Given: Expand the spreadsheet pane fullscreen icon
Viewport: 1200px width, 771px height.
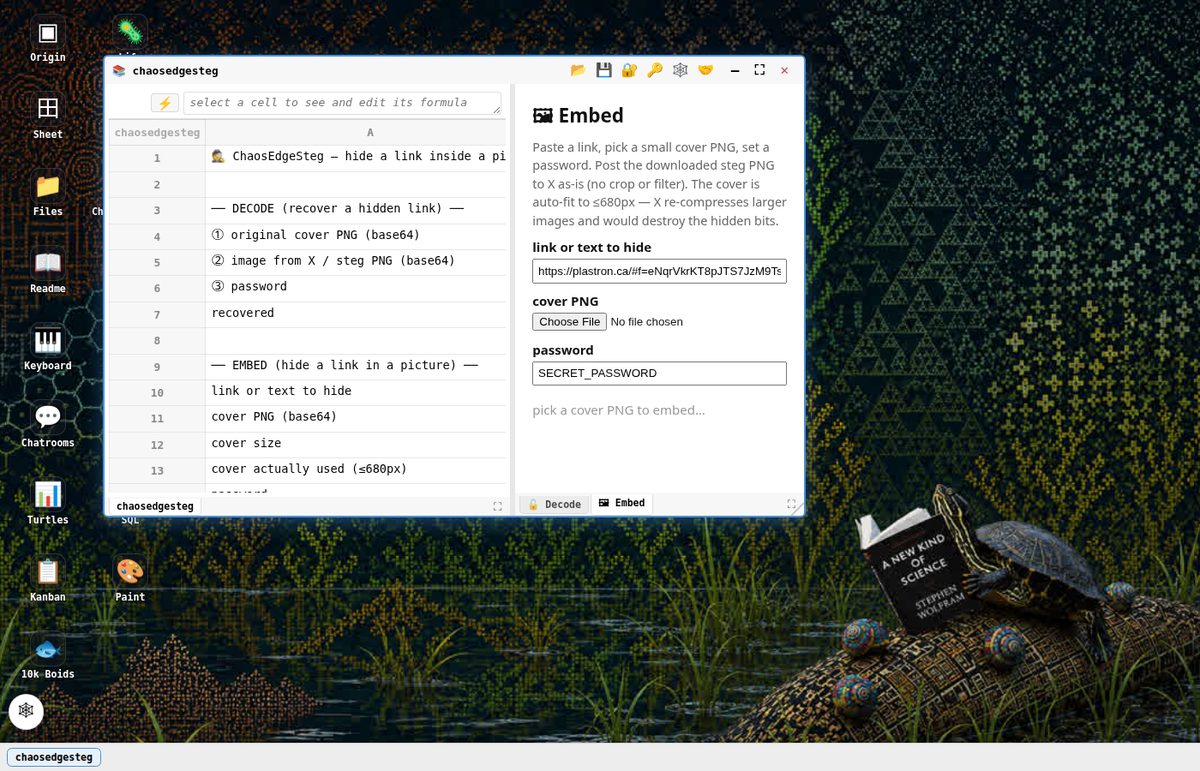Looking at the screenshot, I should 497,506.
